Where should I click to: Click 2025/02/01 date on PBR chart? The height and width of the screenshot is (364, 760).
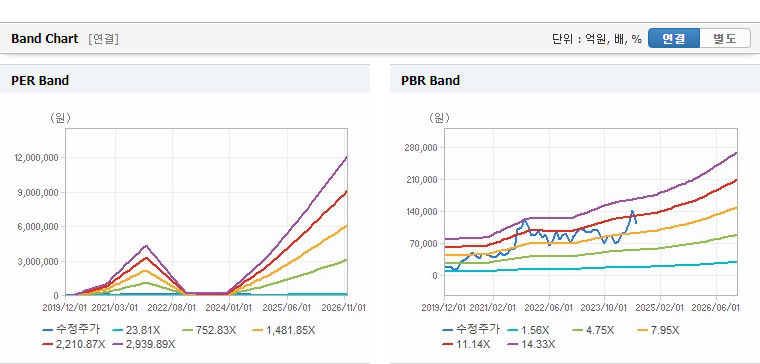point(661,308)
